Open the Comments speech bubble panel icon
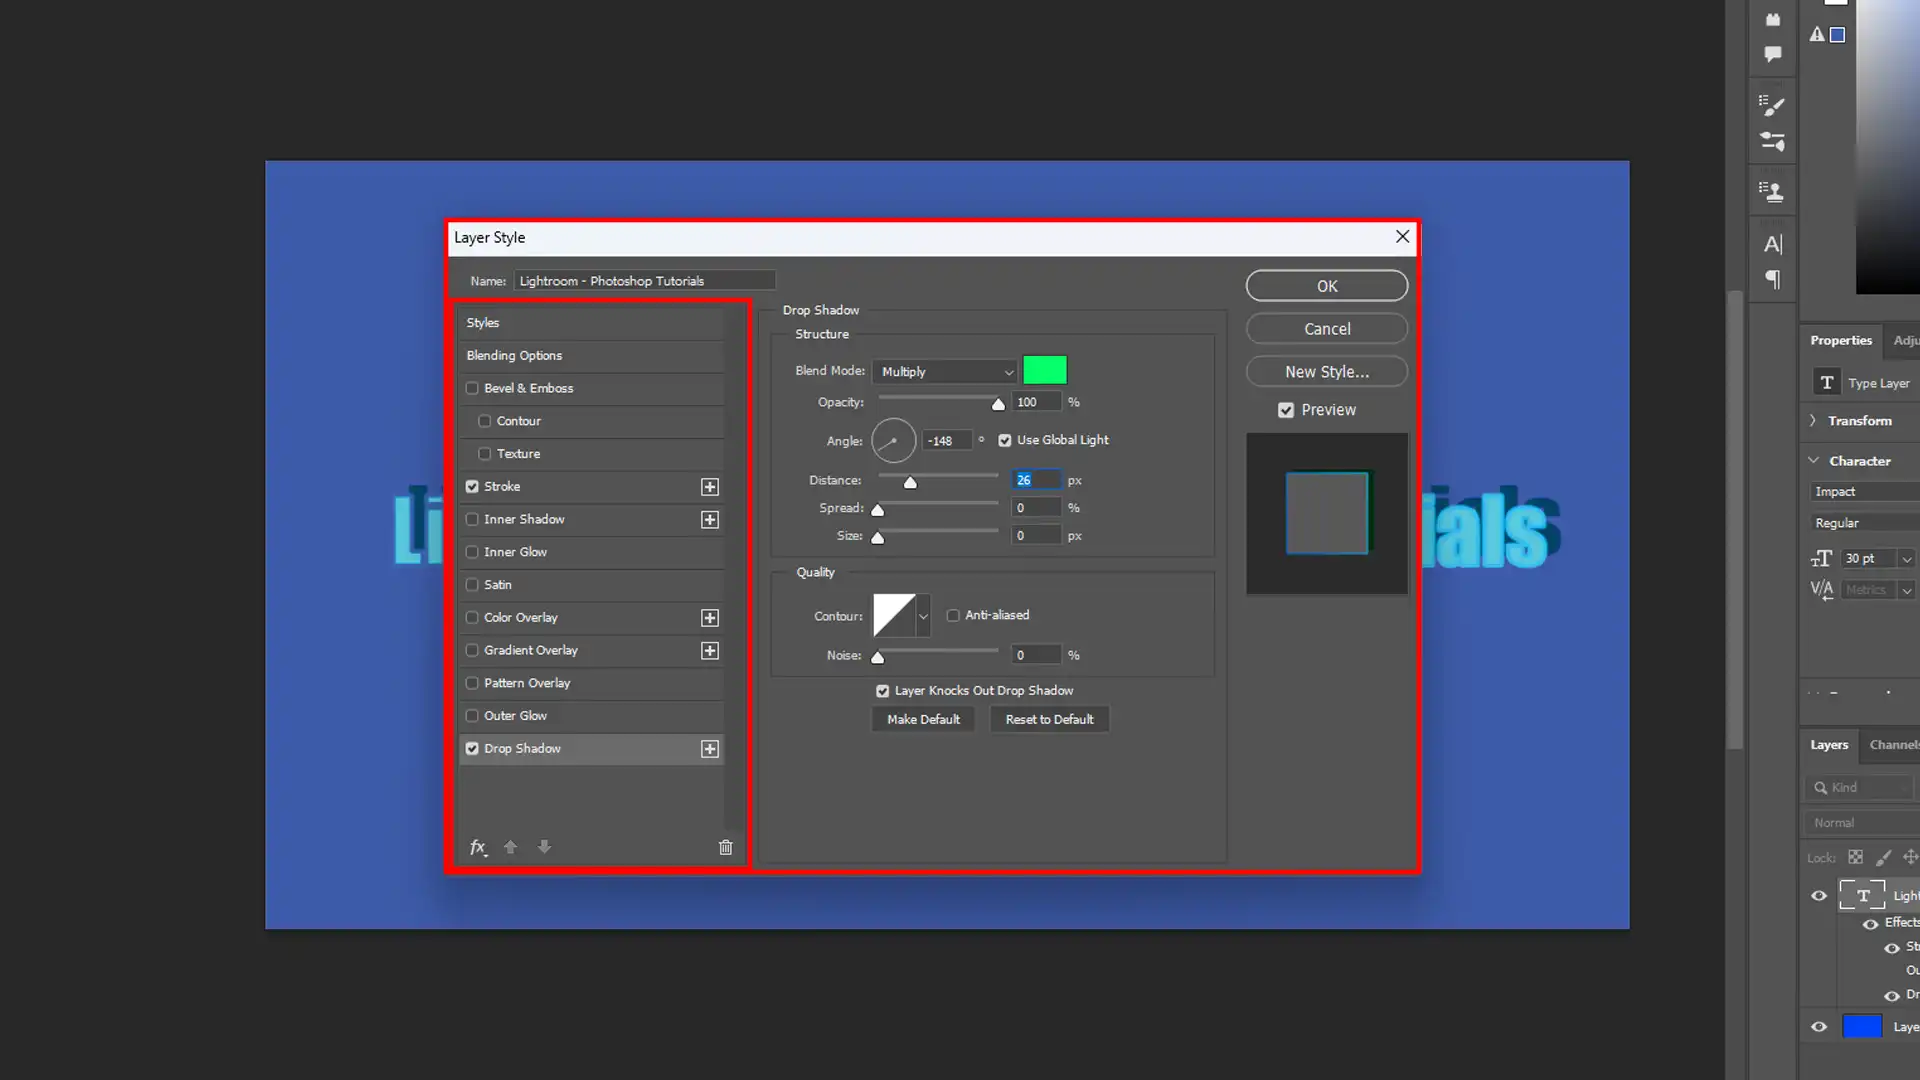The width and height of the screenshot is (1920, 1080). [1772, 54]
